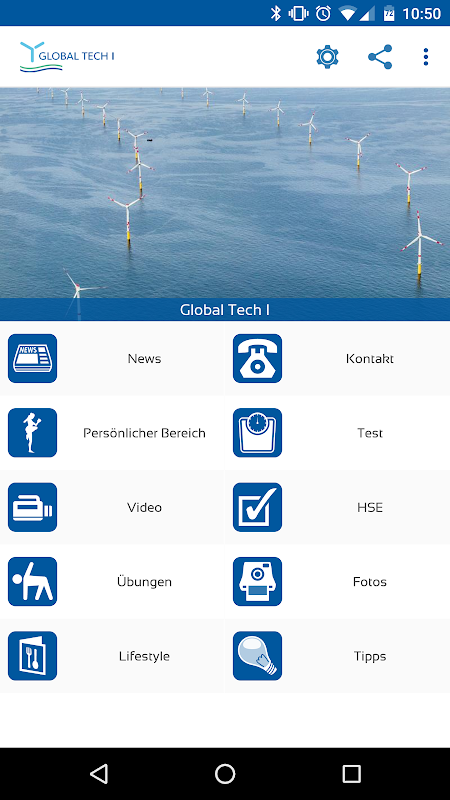Tap the Android back navigation button
450x800 pixels.
[x=99, y=773]
